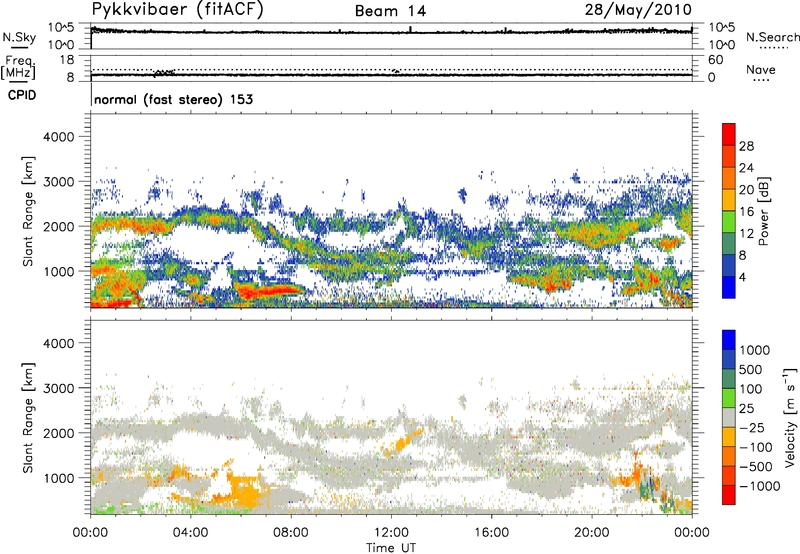Image resolution: width=800 pixels, height=554 pixels.
Task: Click the '2000' tick of the velocity panel
Action: [x=58, y=433]
